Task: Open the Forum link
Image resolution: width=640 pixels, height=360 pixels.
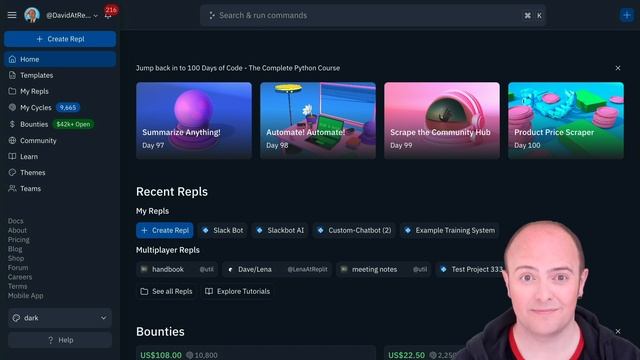Action: click(18, 268)
